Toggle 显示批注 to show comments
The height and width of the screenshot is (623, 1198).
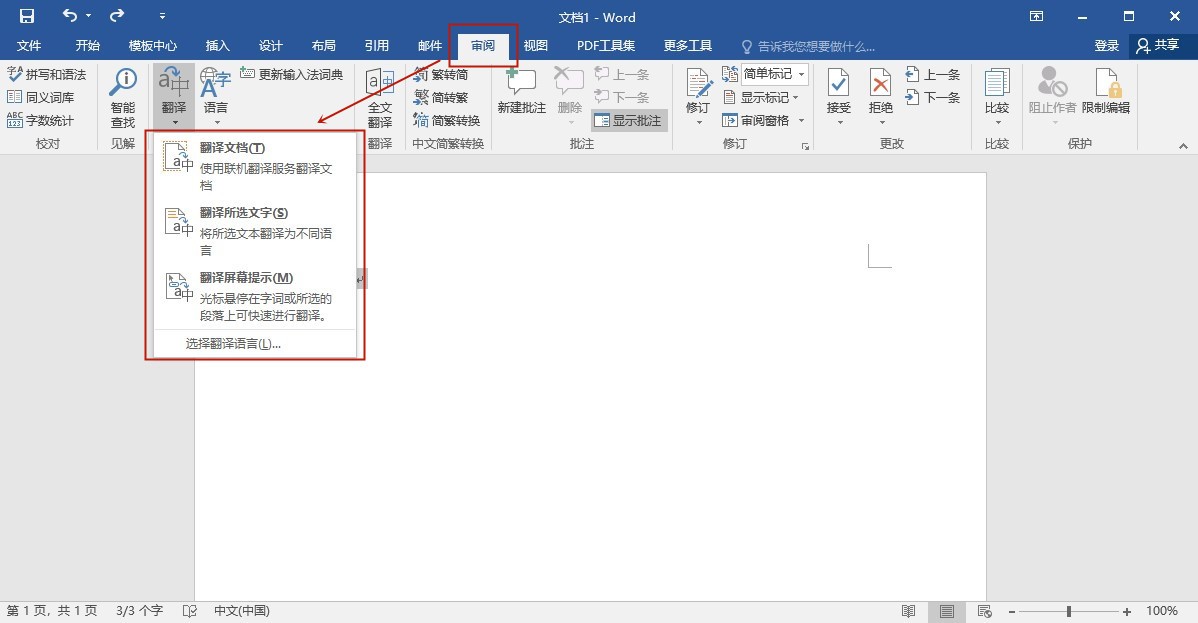[629, 120]
